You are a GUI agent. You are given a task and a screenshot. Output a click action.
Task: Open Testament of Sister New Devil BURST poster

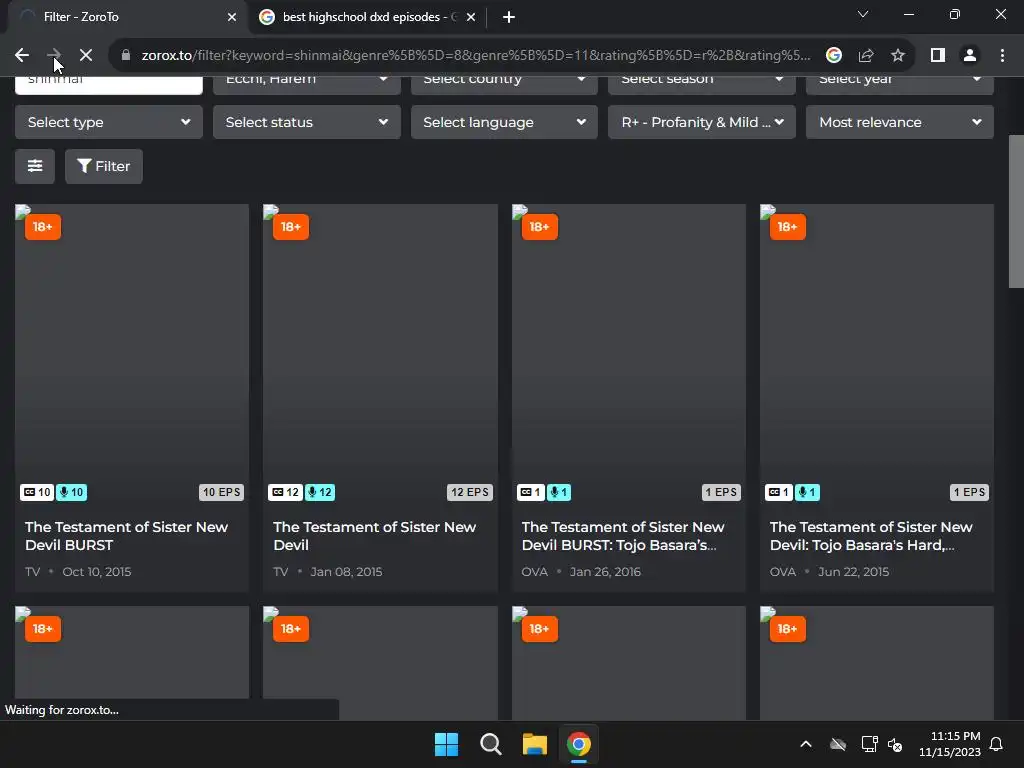(x=132, y=355)
